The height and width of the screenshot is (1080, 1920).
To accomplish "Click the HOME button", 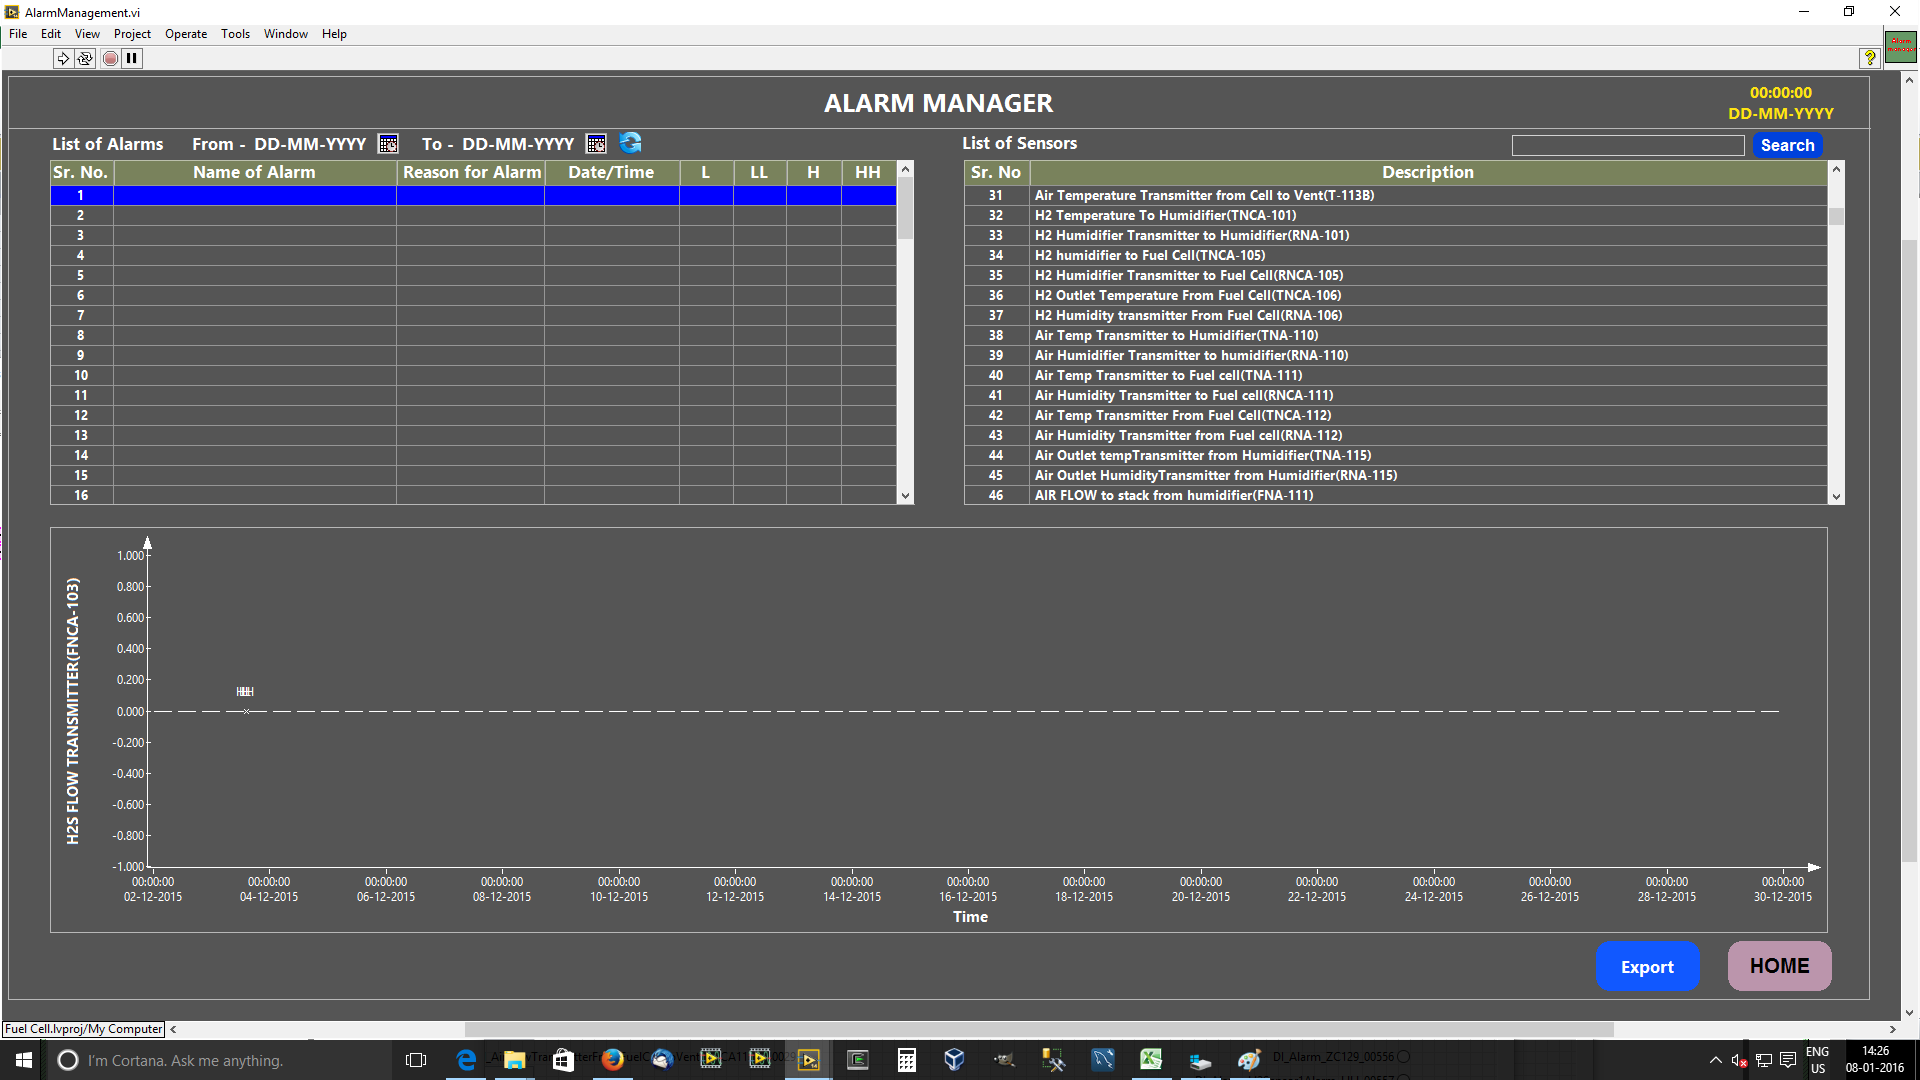I will (1780, 965).
